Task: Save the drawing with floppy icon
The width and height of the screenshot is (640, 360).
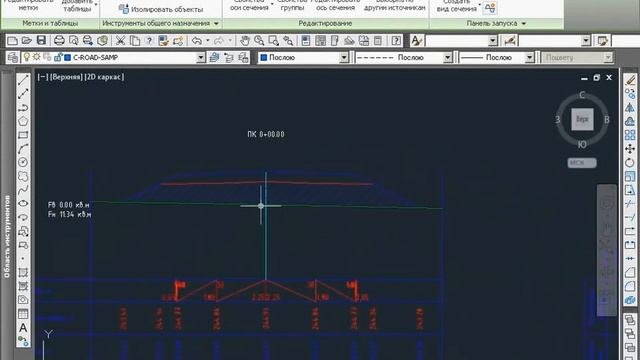Action: pyautogui.click(x=41, y=40)
